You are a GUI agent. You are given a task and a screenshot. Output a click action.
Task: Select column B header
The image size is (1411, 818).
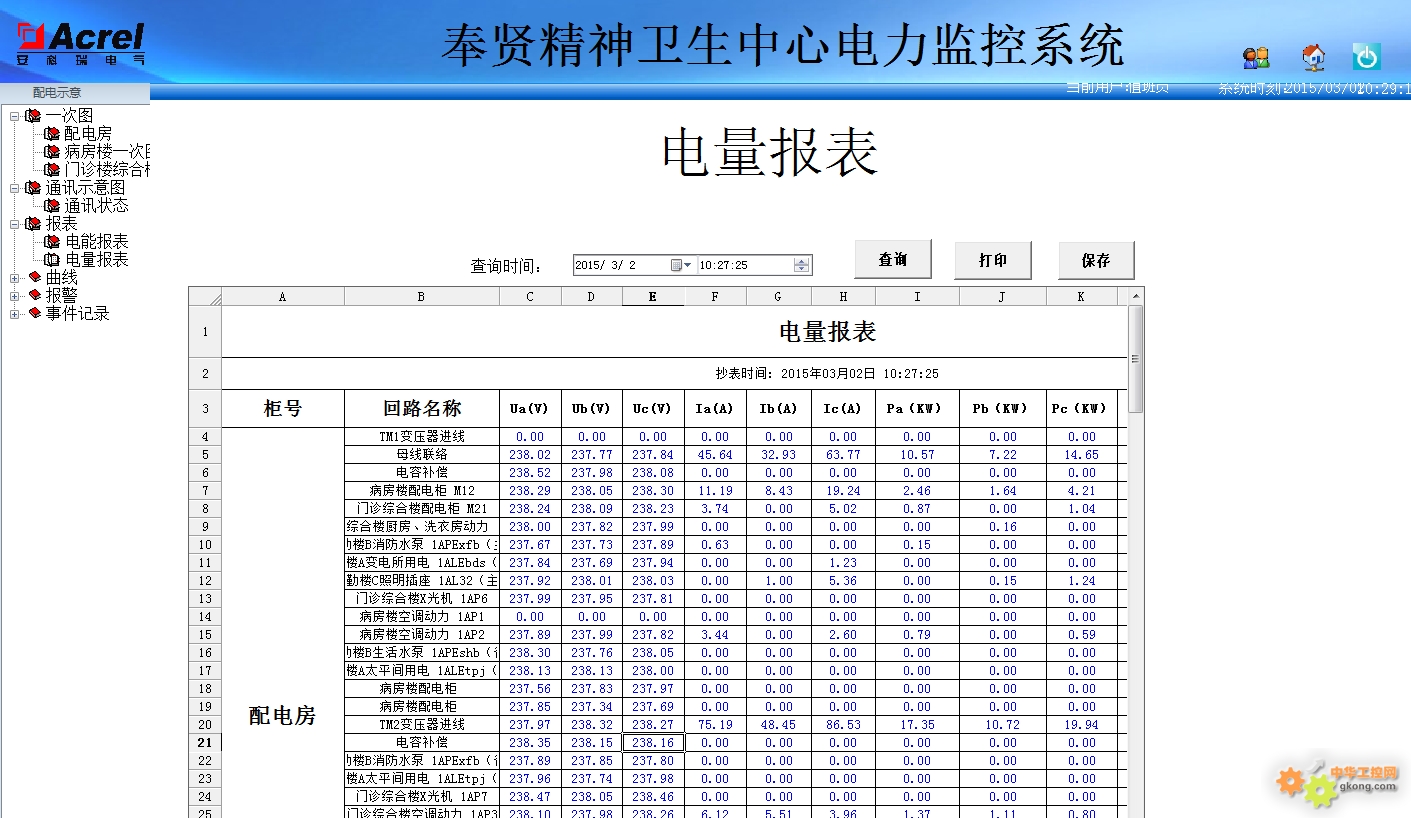pos(421,297)
